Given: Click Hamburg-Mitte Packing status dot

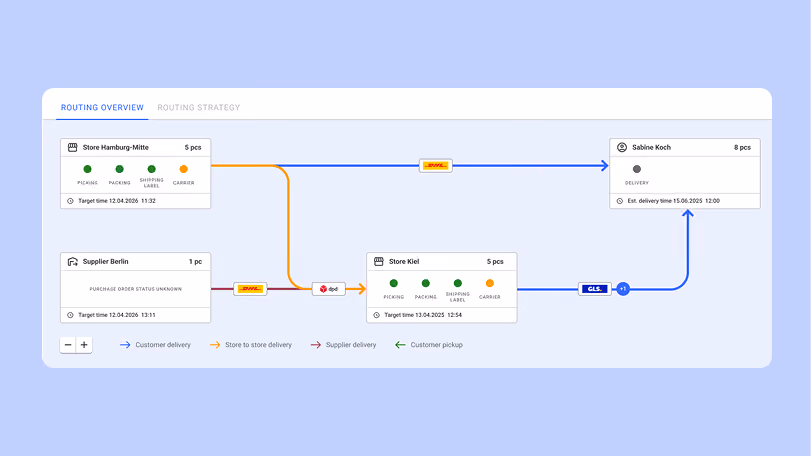Looking at the screenshot, I should click(119, 169).
